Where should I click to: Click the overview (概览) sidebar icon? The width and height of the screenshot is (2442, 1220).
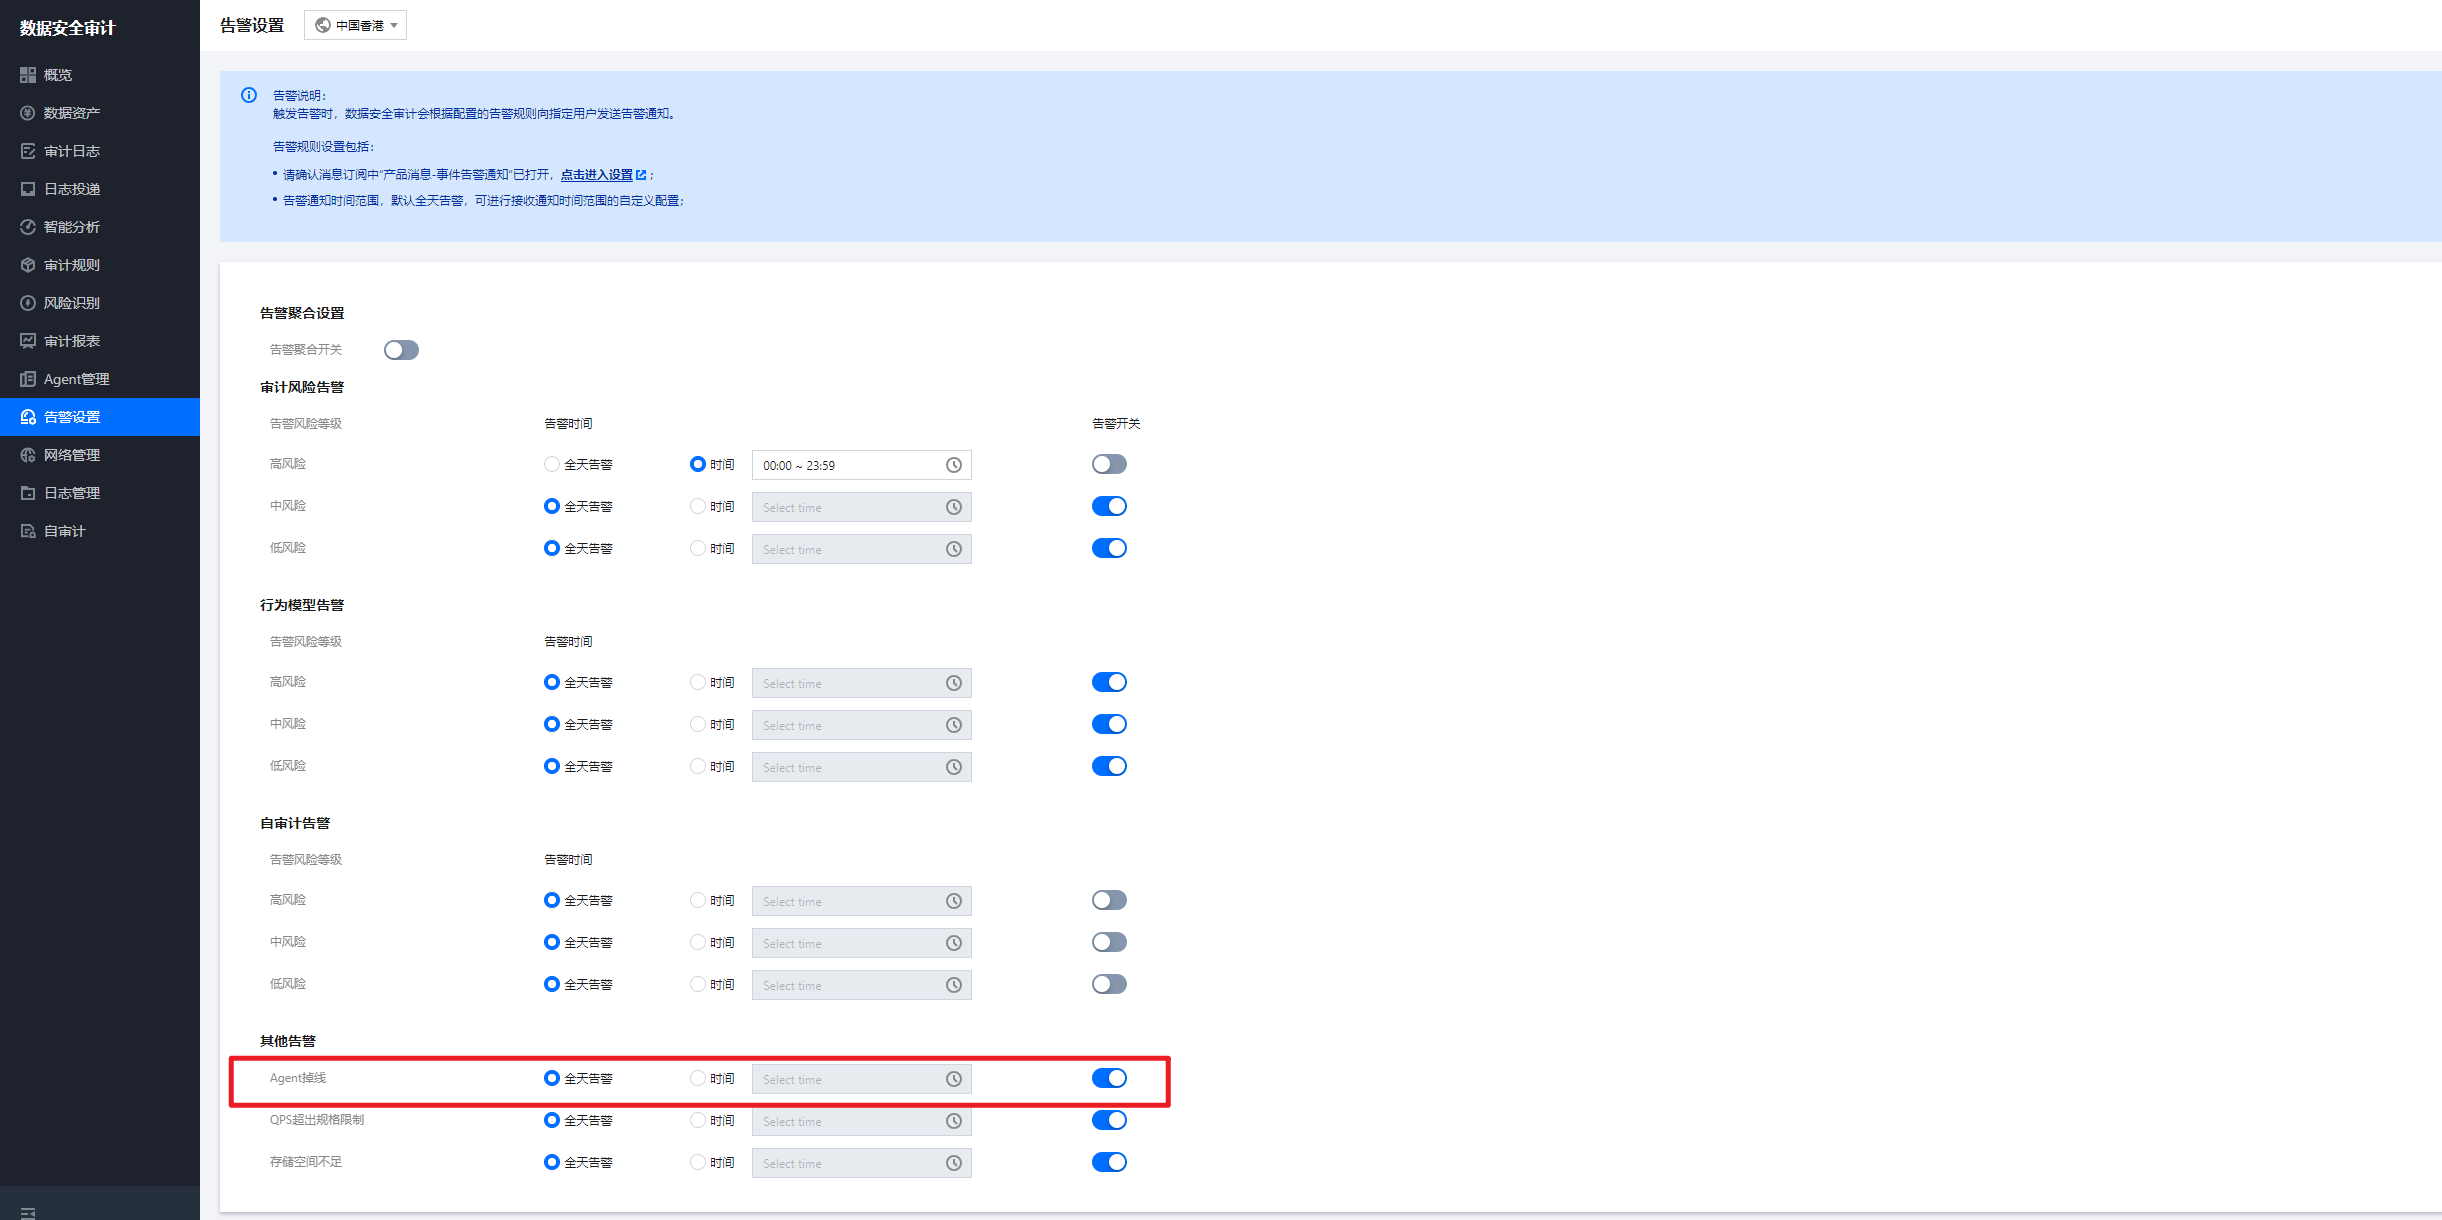tap(28, 75)
